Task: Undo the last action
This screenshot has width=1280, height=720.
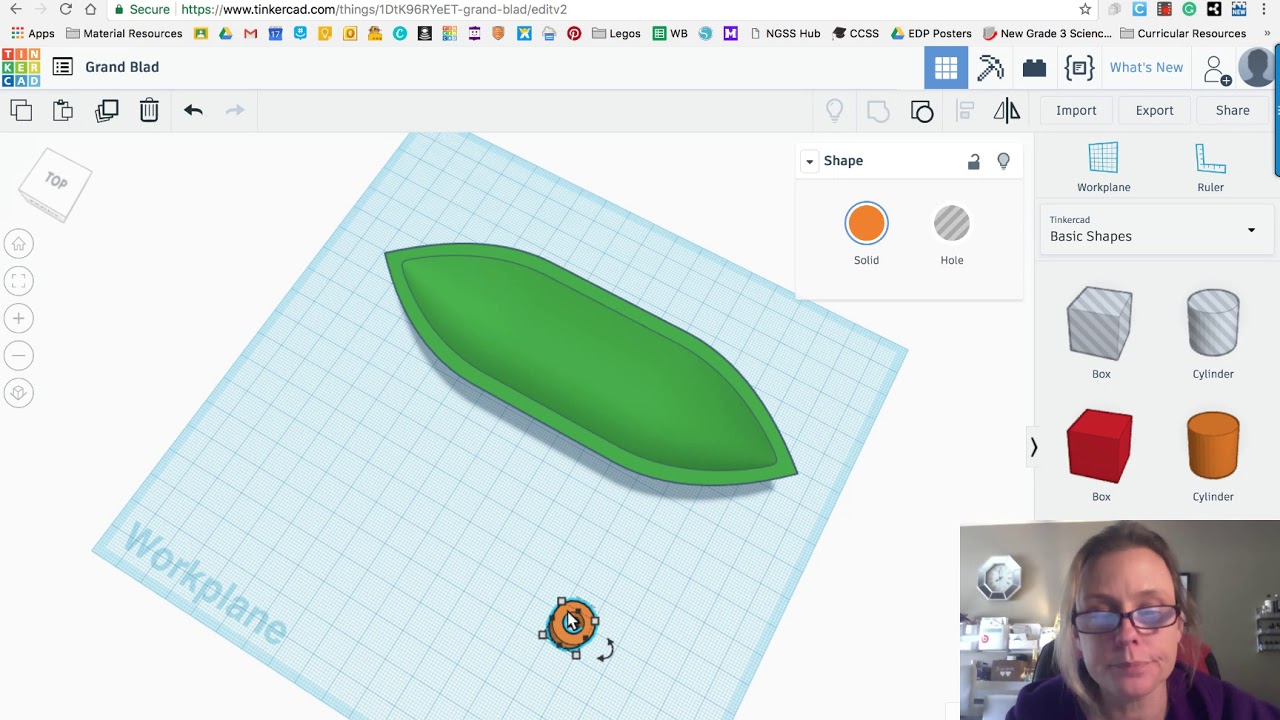Action: [193, 110]
